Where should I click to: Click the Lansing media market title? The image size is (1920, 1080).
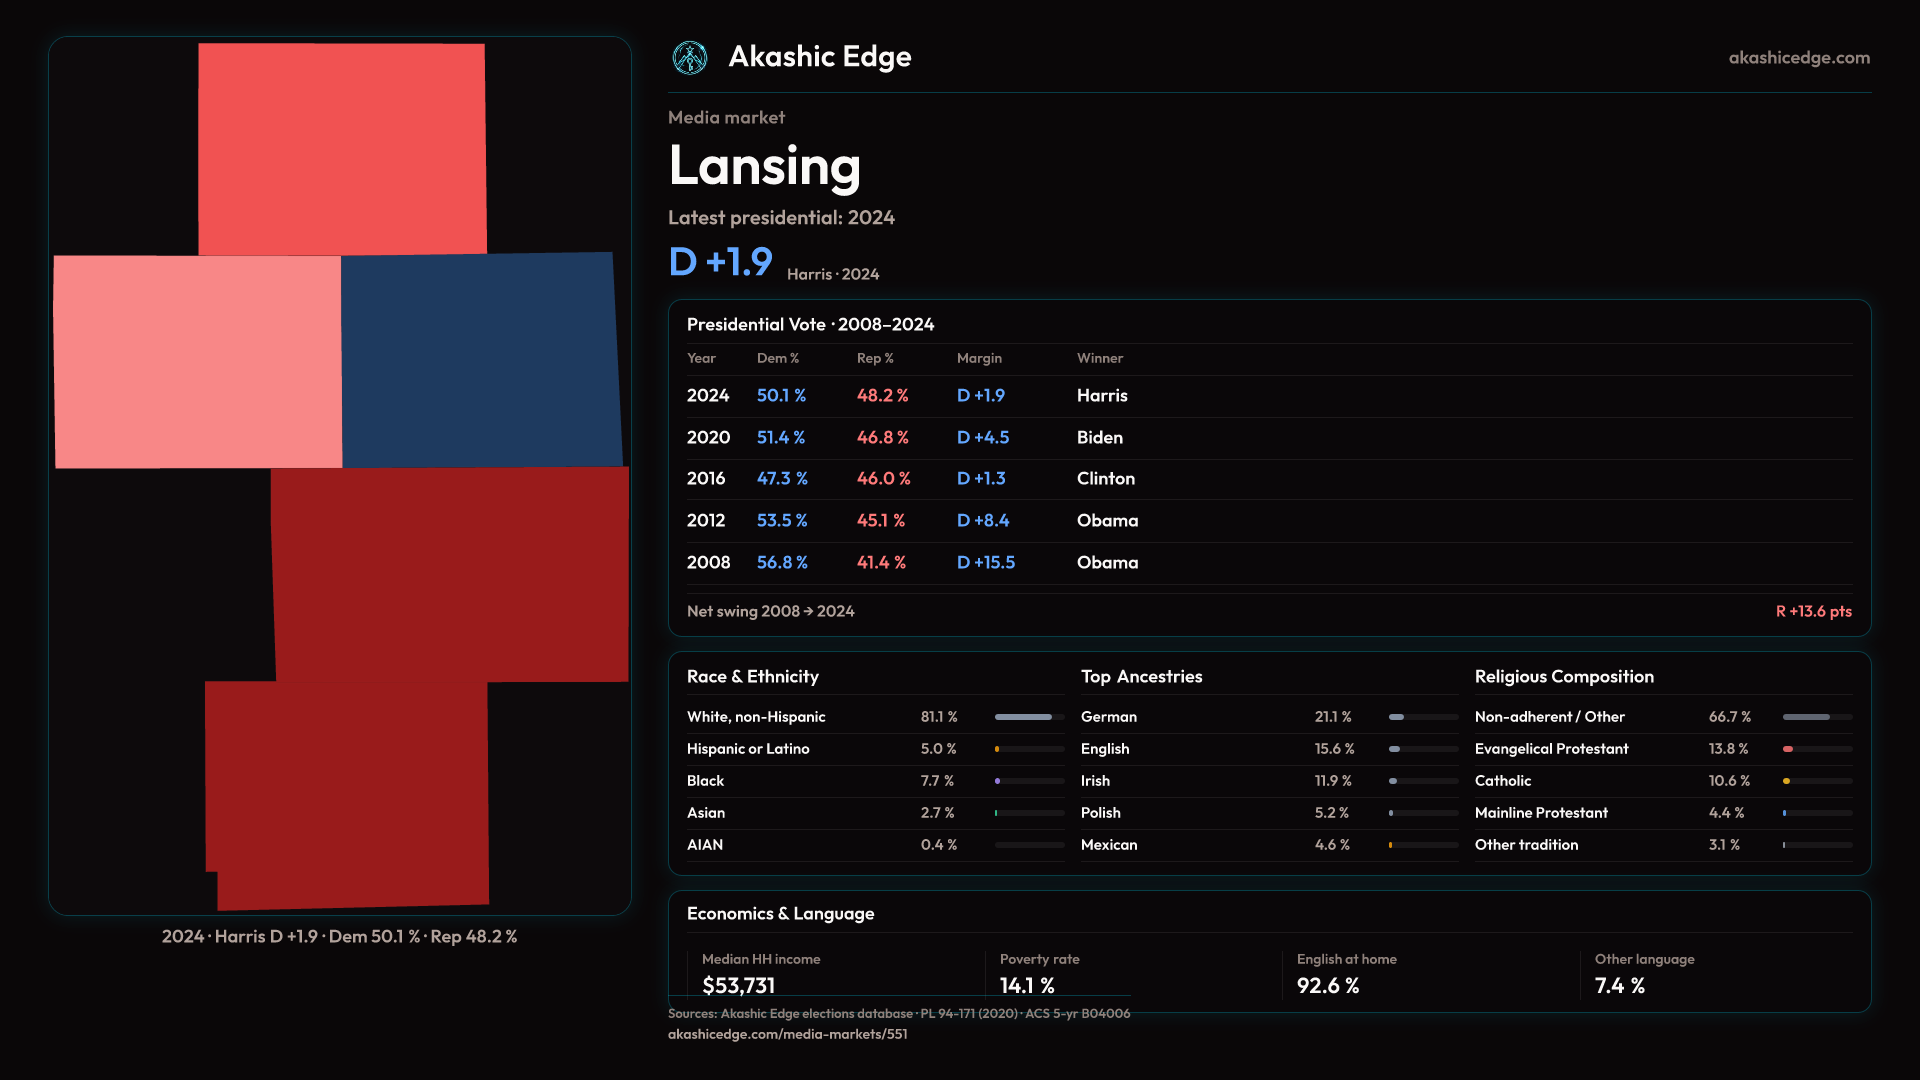[764, 166]
